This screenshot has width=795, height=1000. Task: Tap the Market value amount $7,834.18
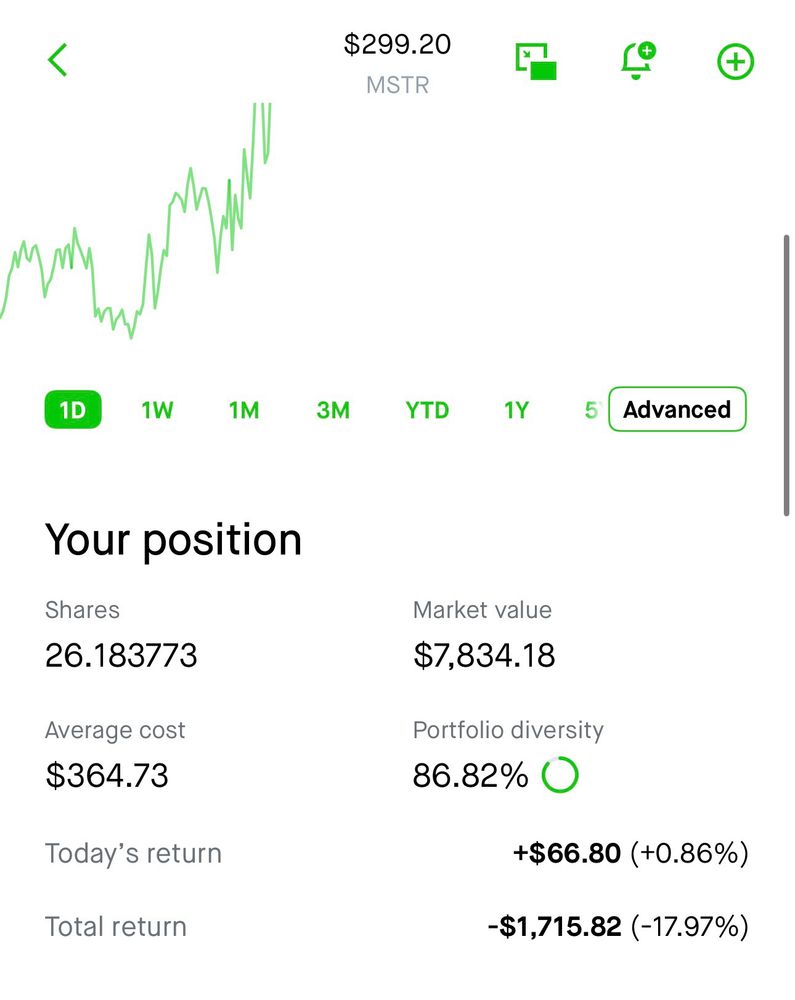point(484,656)
